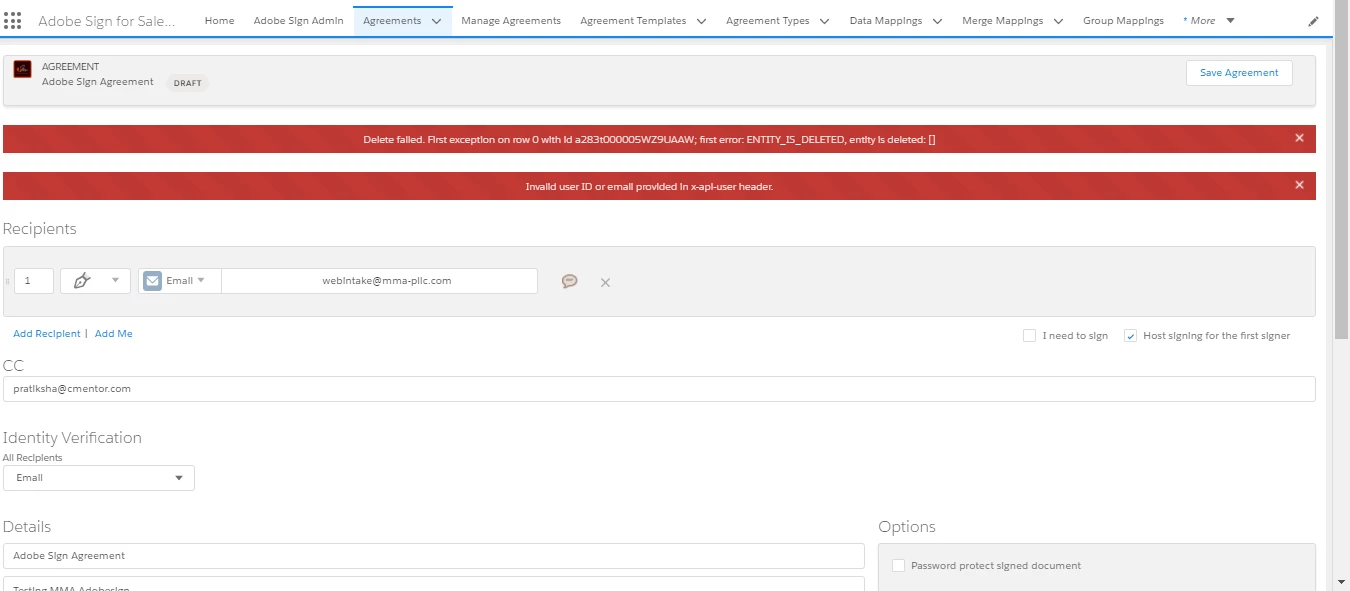Click the Recipients section heading
The image size is (1350, 591).
pos(40,229)
